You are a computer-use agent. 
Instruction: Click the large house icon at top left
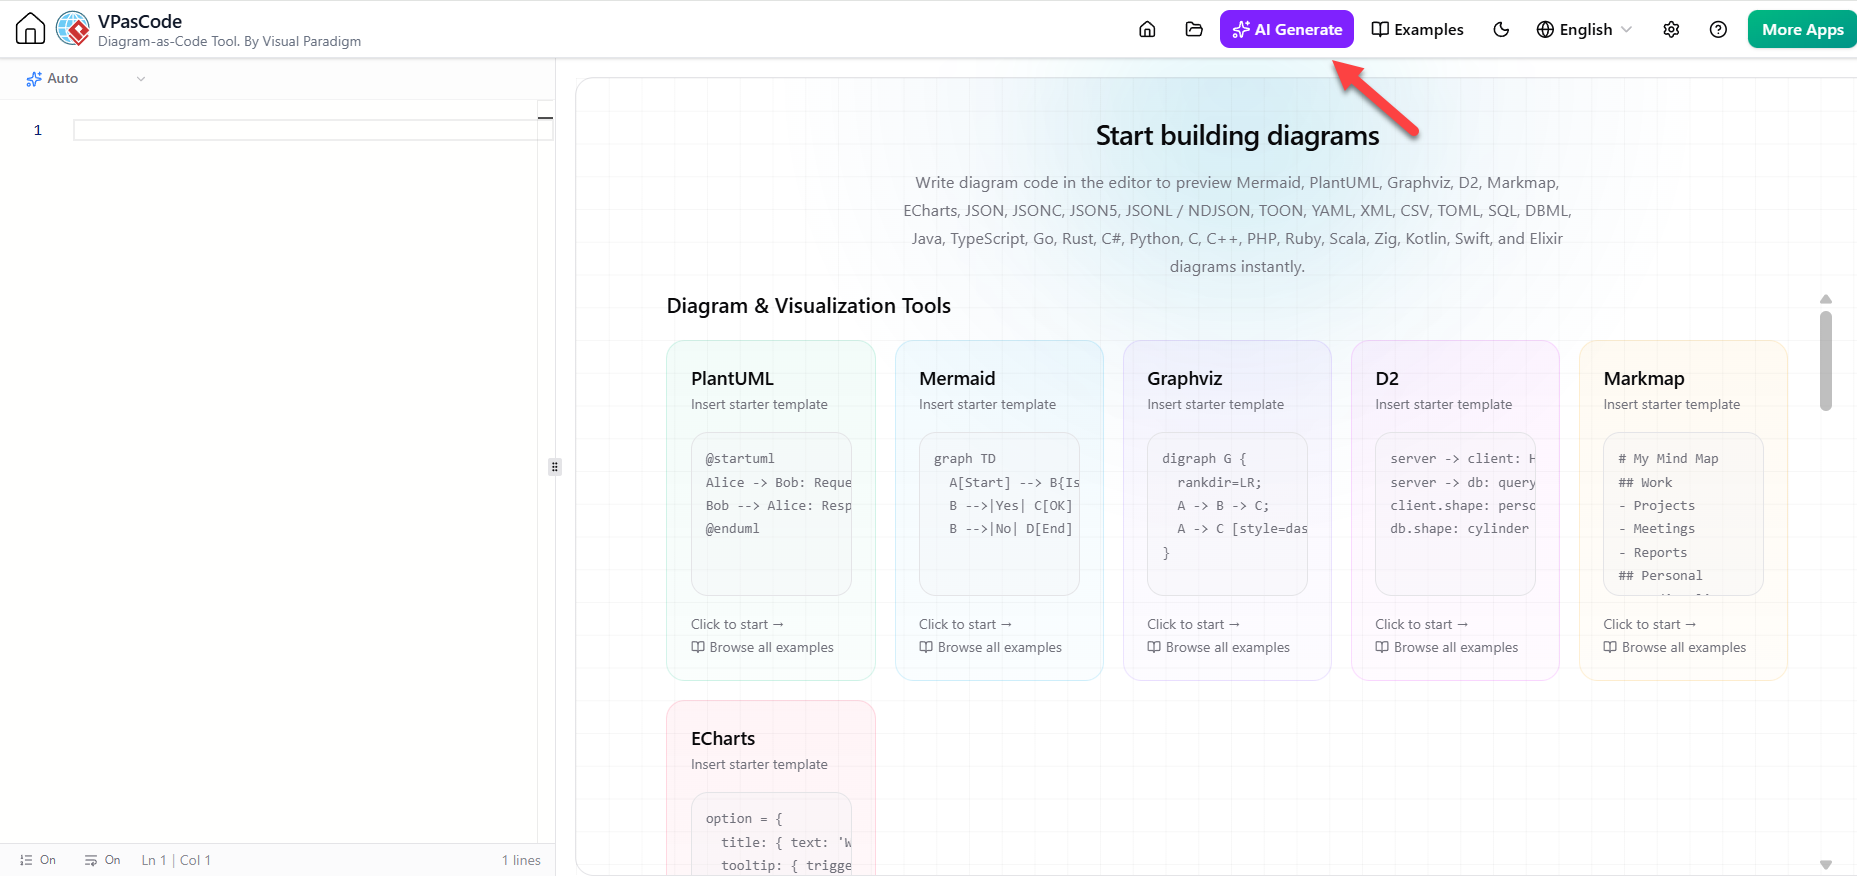point(30,29)
